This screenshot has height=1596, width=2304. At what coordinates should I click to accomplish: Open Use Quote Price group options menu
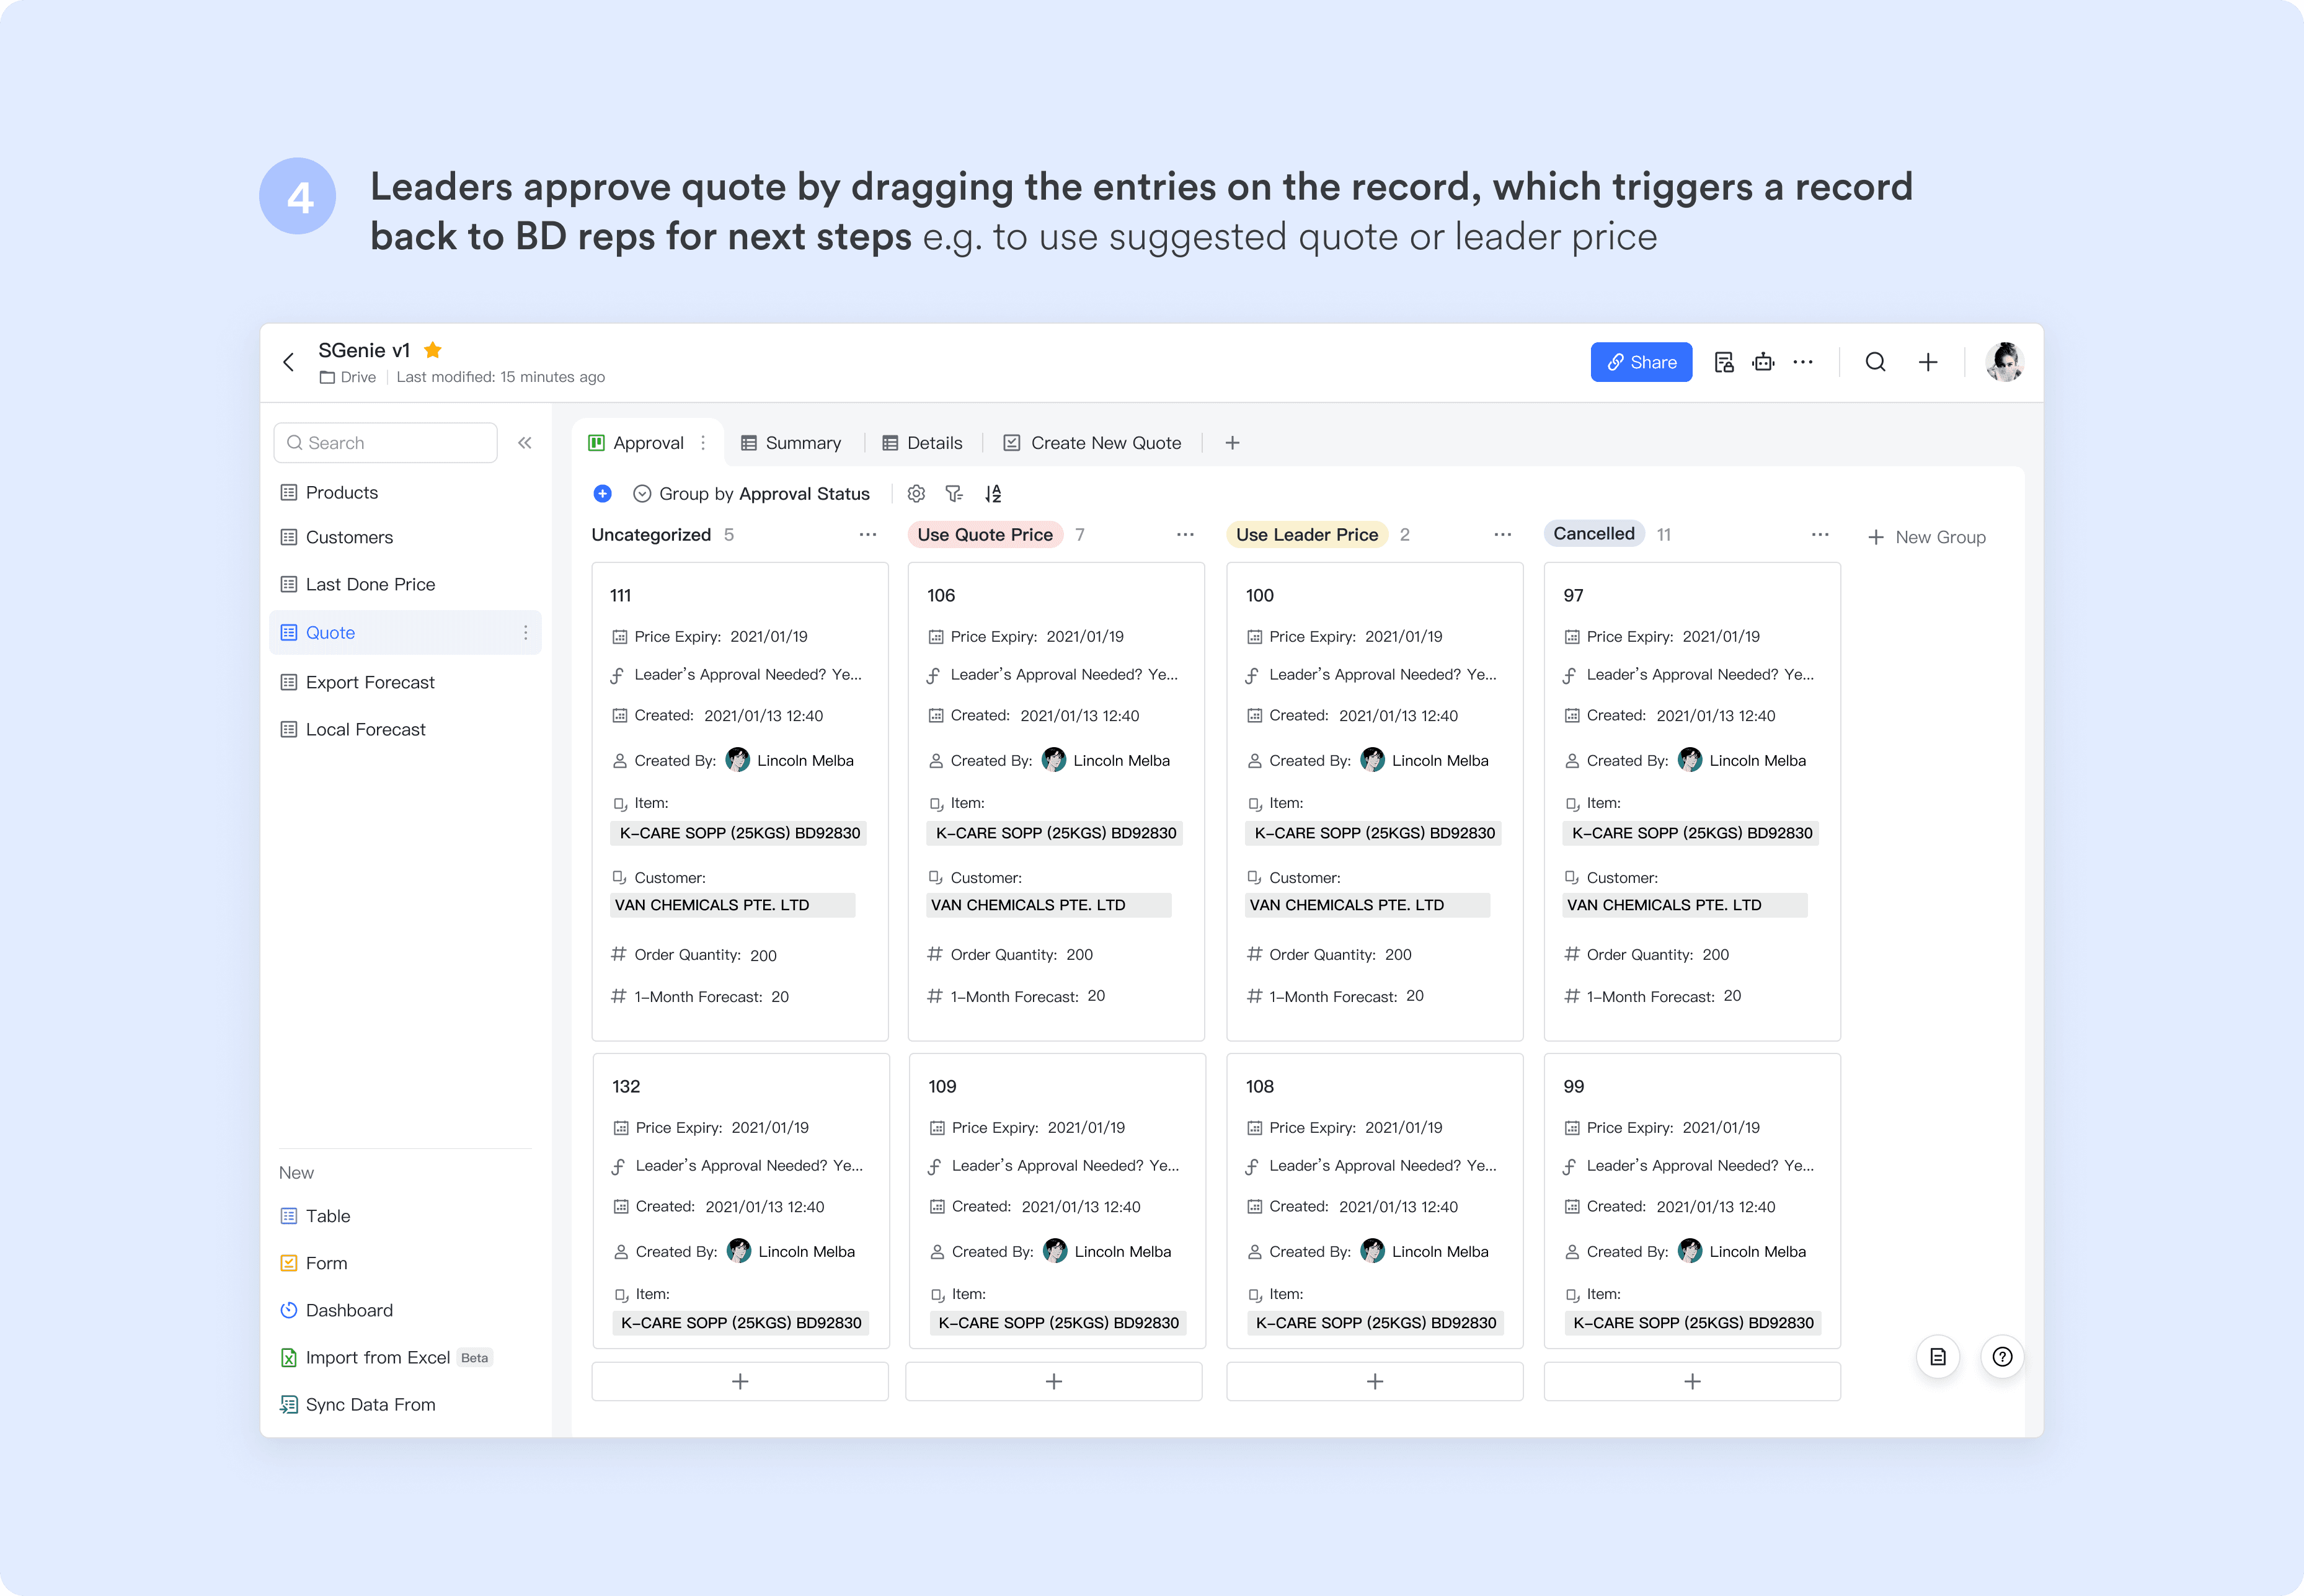tap(1185, 535)
